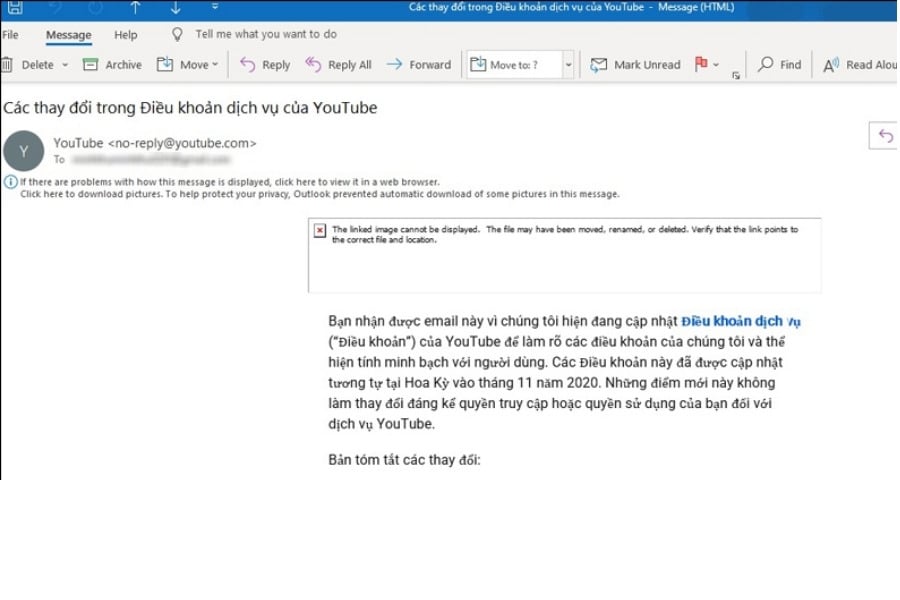Start Read Aloud for this email
This screenshot has width=900, height=600.
coord(859,65)
